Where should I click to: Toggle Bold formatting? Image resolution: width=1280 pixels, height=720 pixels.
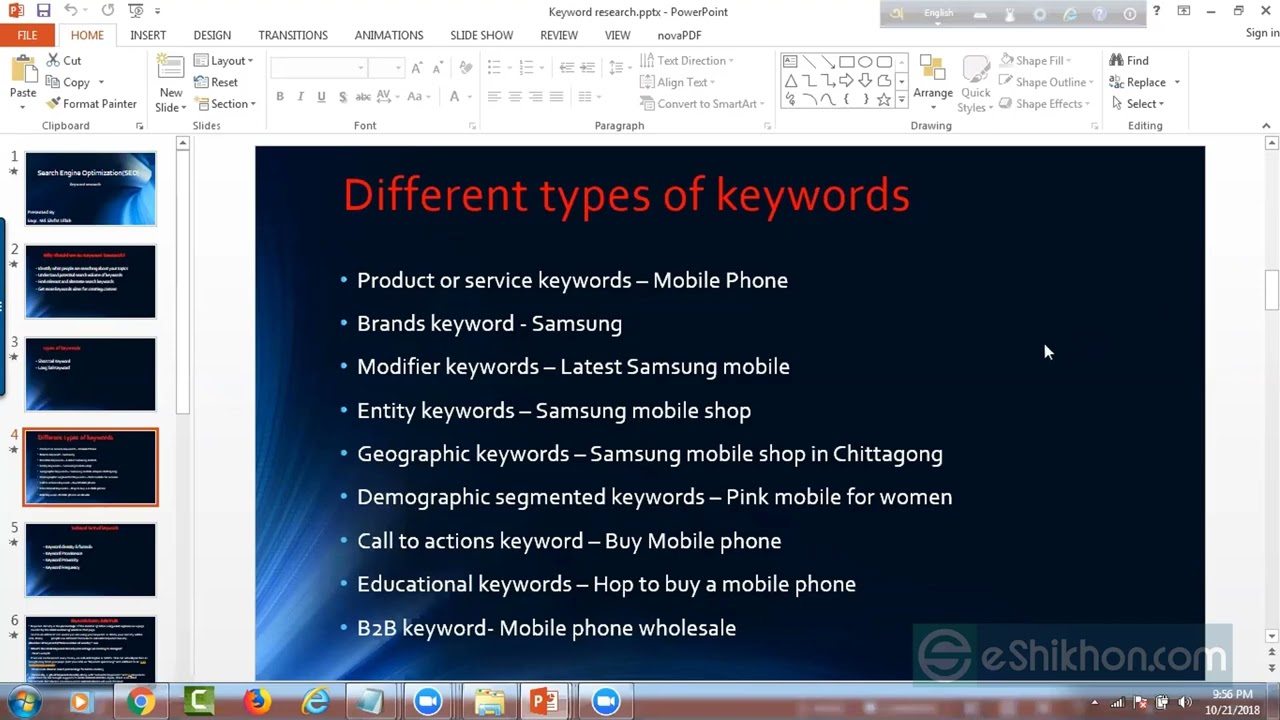[x=280, y=97]
